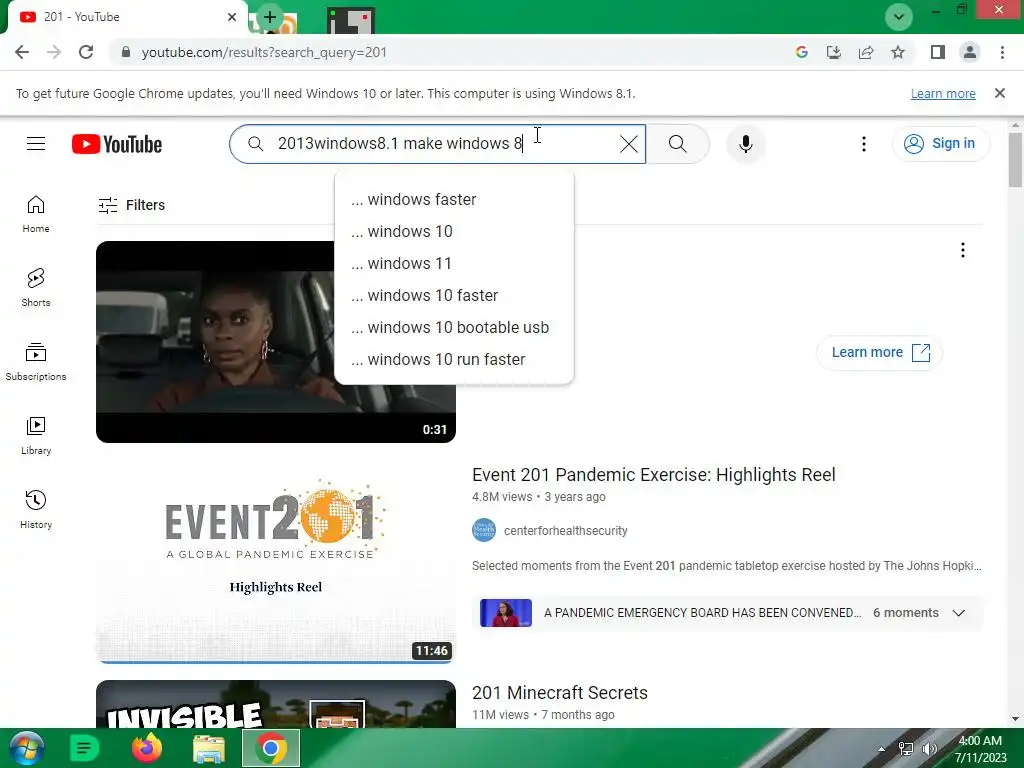Screen dimensions: 1024x768
Task: Visit centerforhealthsecurity channel
Action: (x=566, y=531)
